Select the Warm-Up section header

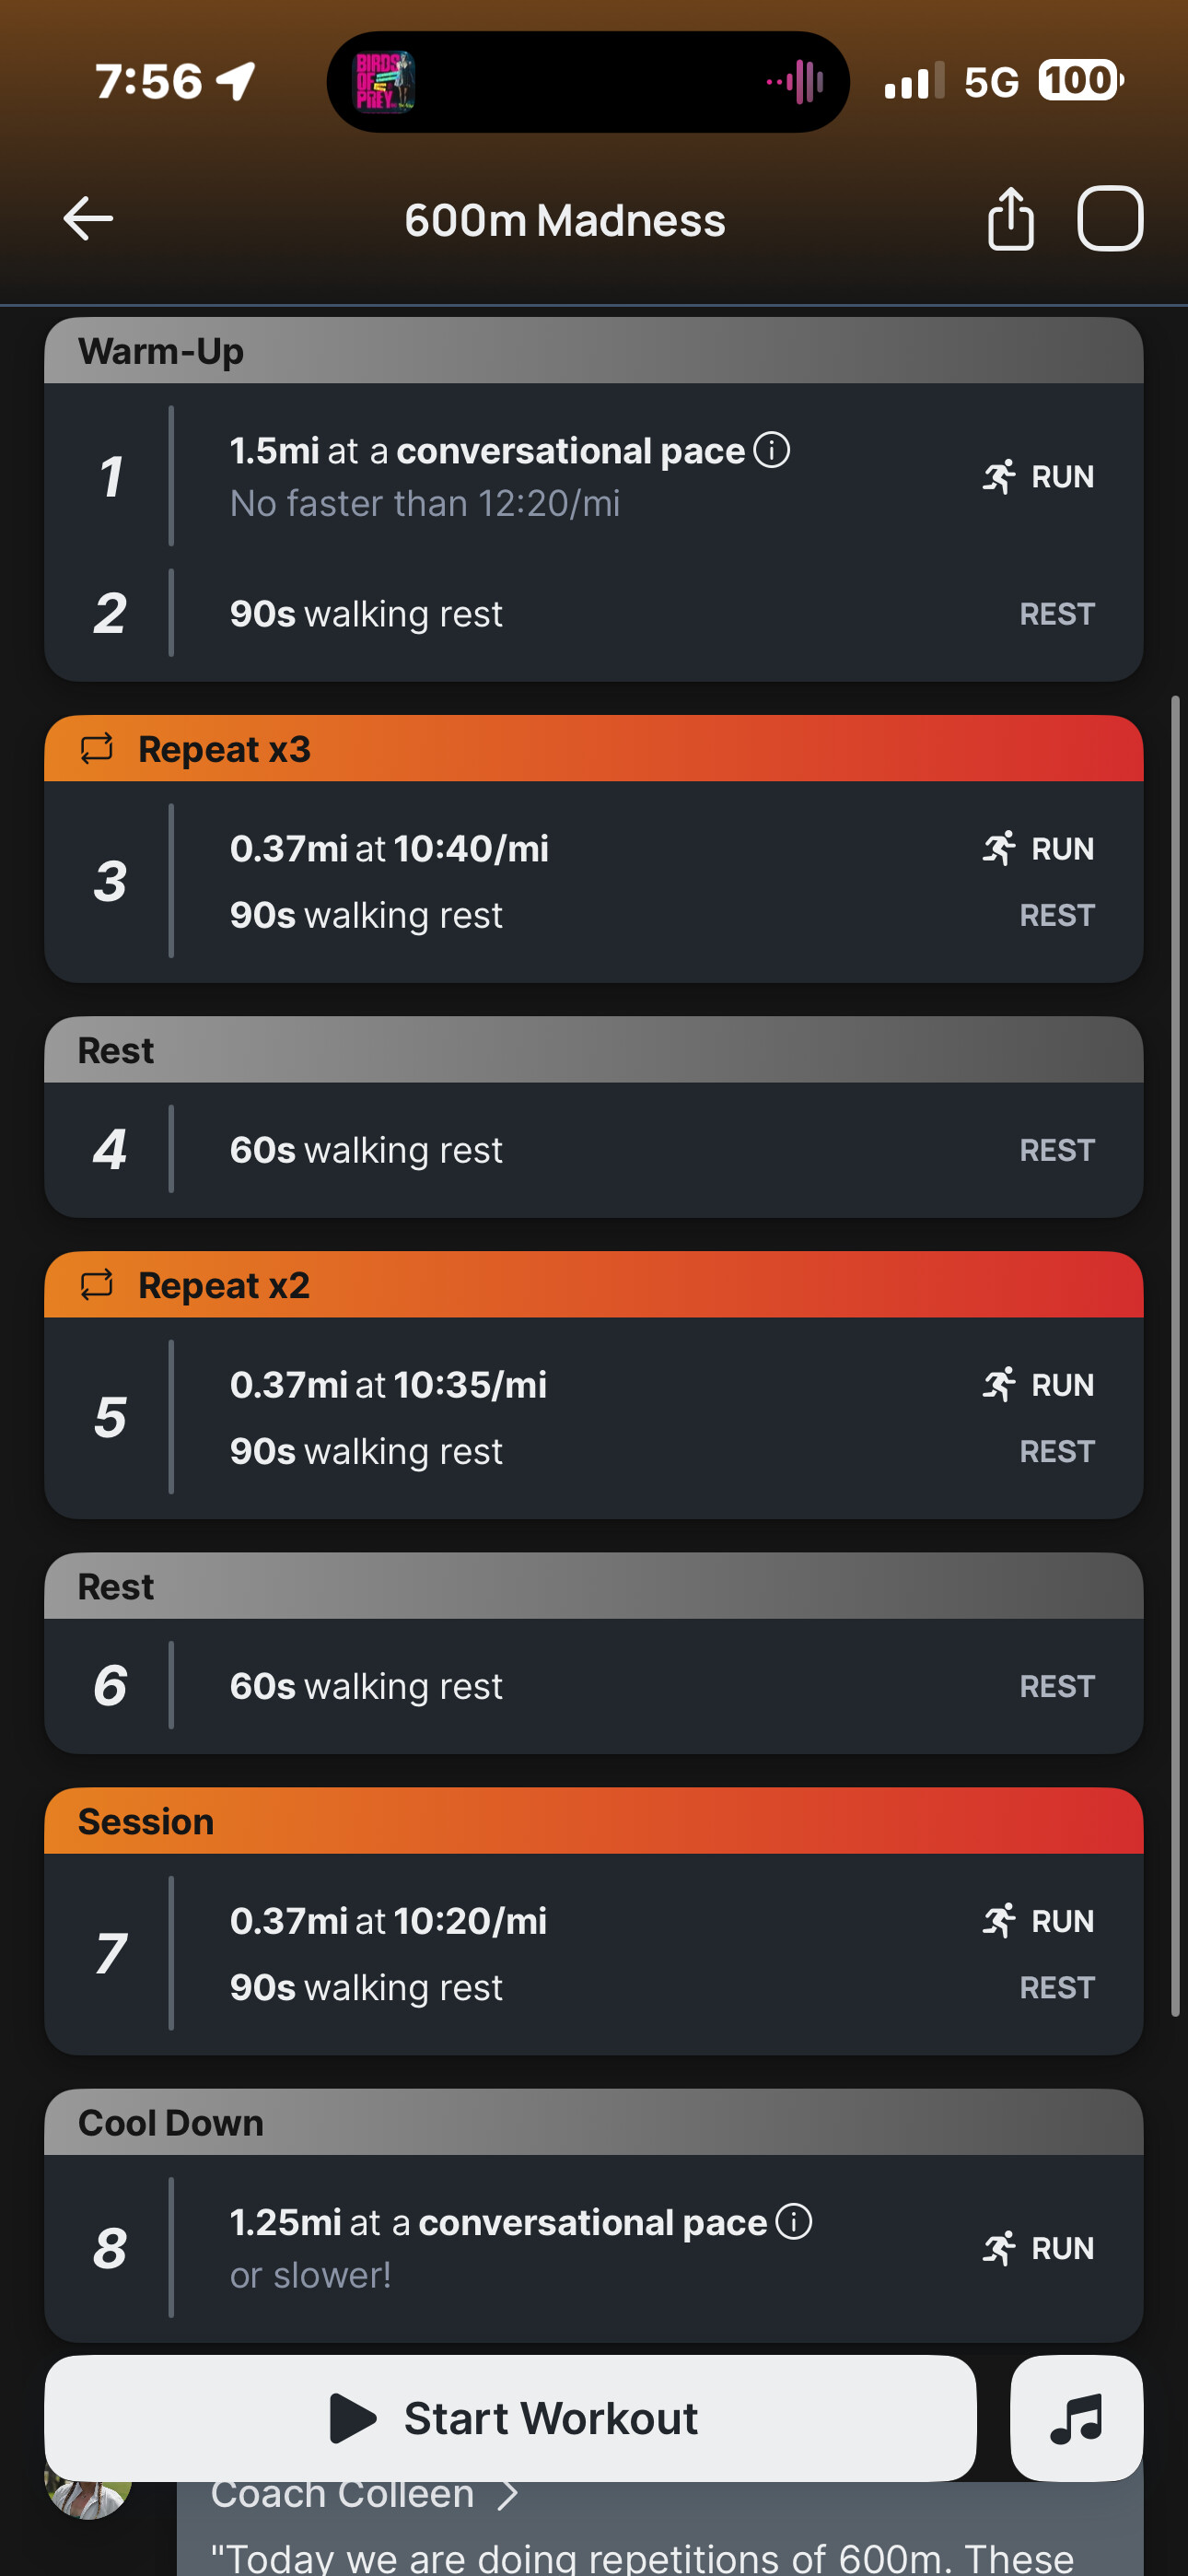[593, 351]
